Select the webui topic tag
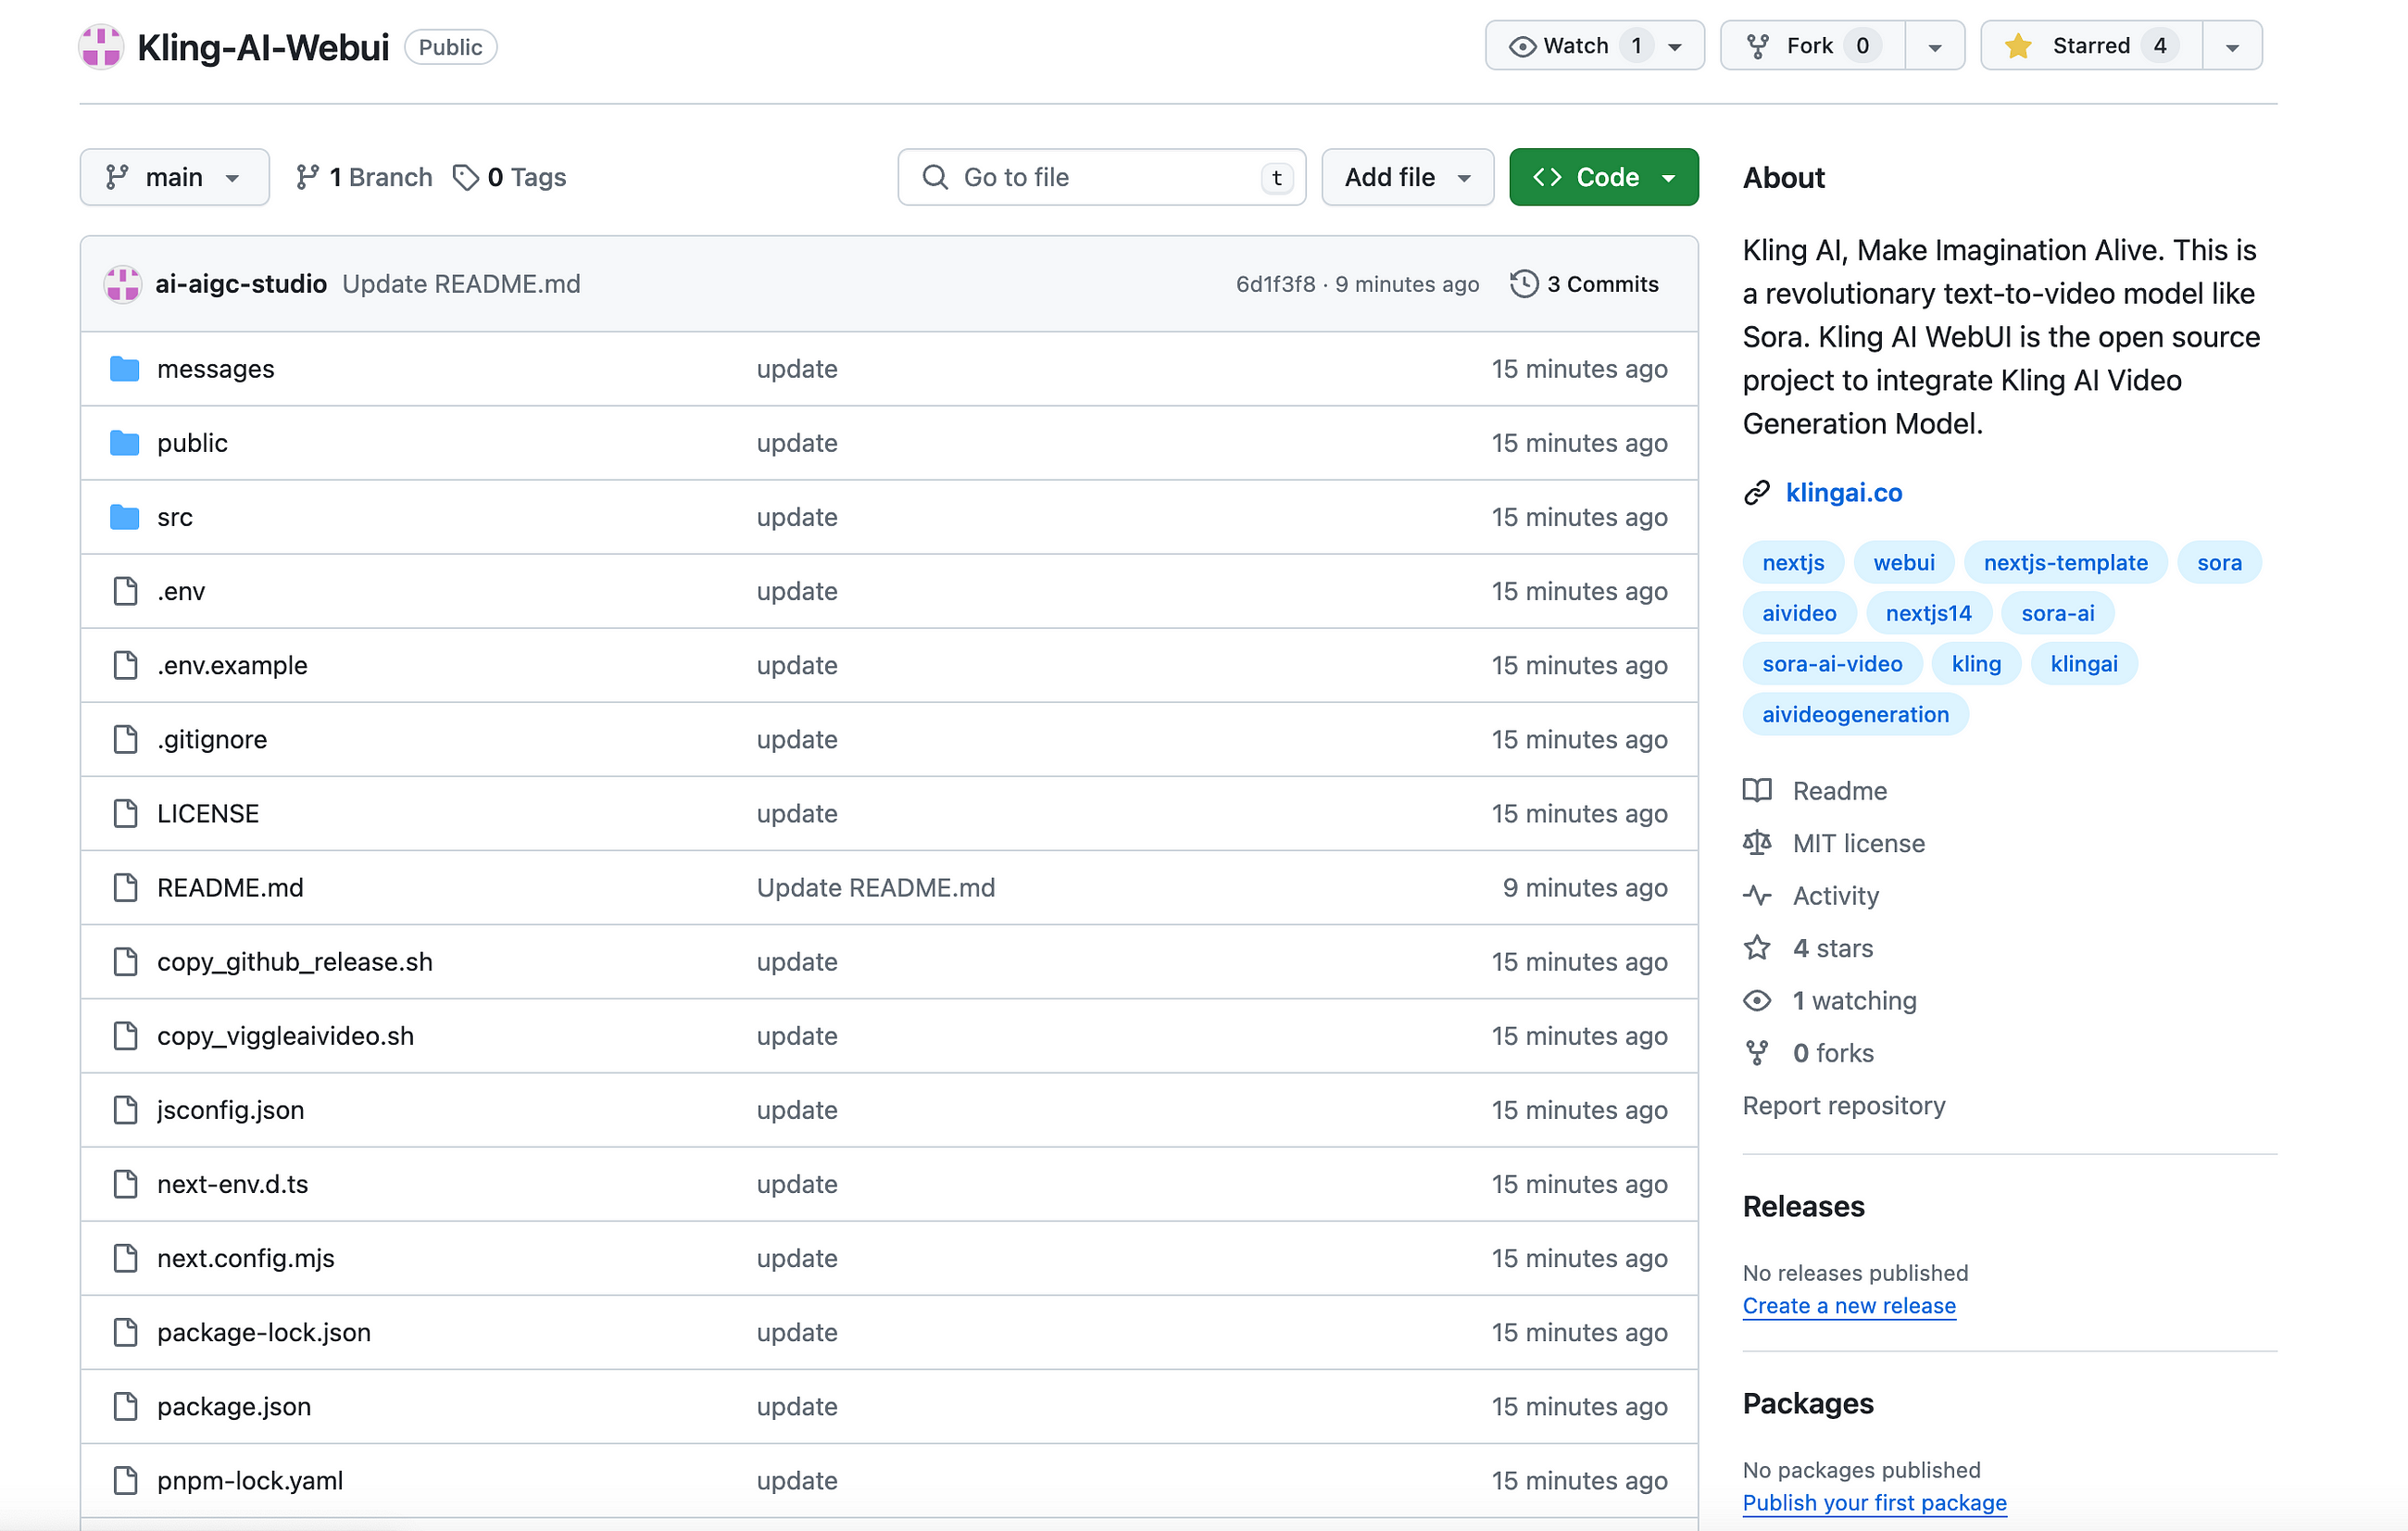 tap(1904, 562)
